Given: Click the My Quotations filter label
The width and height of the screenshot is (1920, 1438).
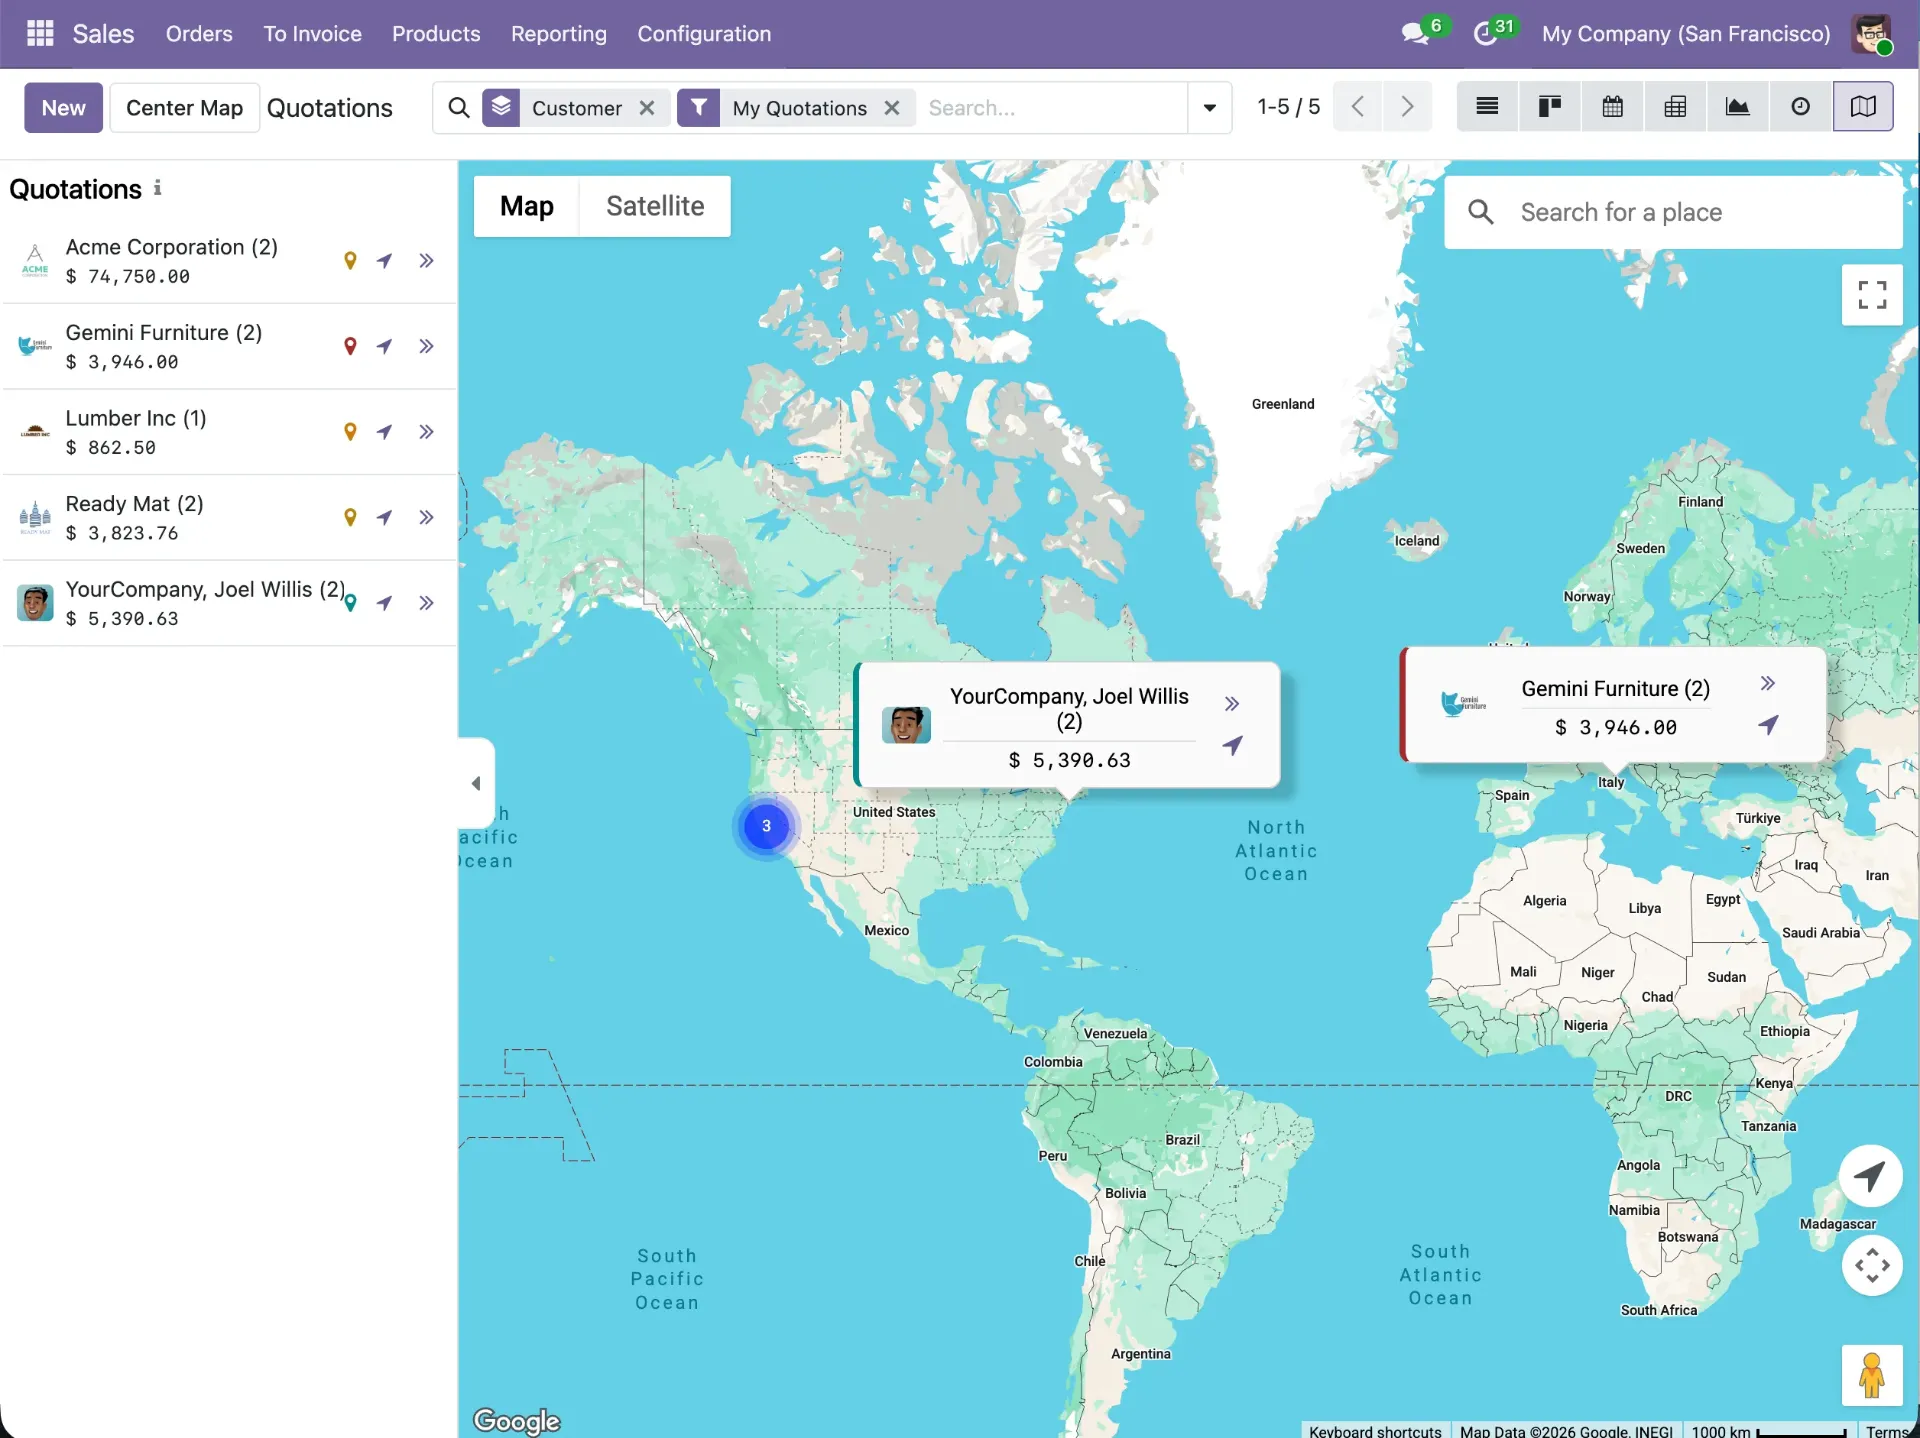Looking at the screenshot, I should pos(799,108).
